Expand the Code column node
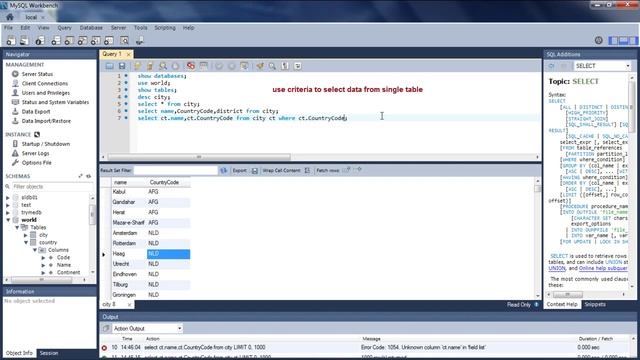Screen dimensions: 640x360 (x=43, y=258)
